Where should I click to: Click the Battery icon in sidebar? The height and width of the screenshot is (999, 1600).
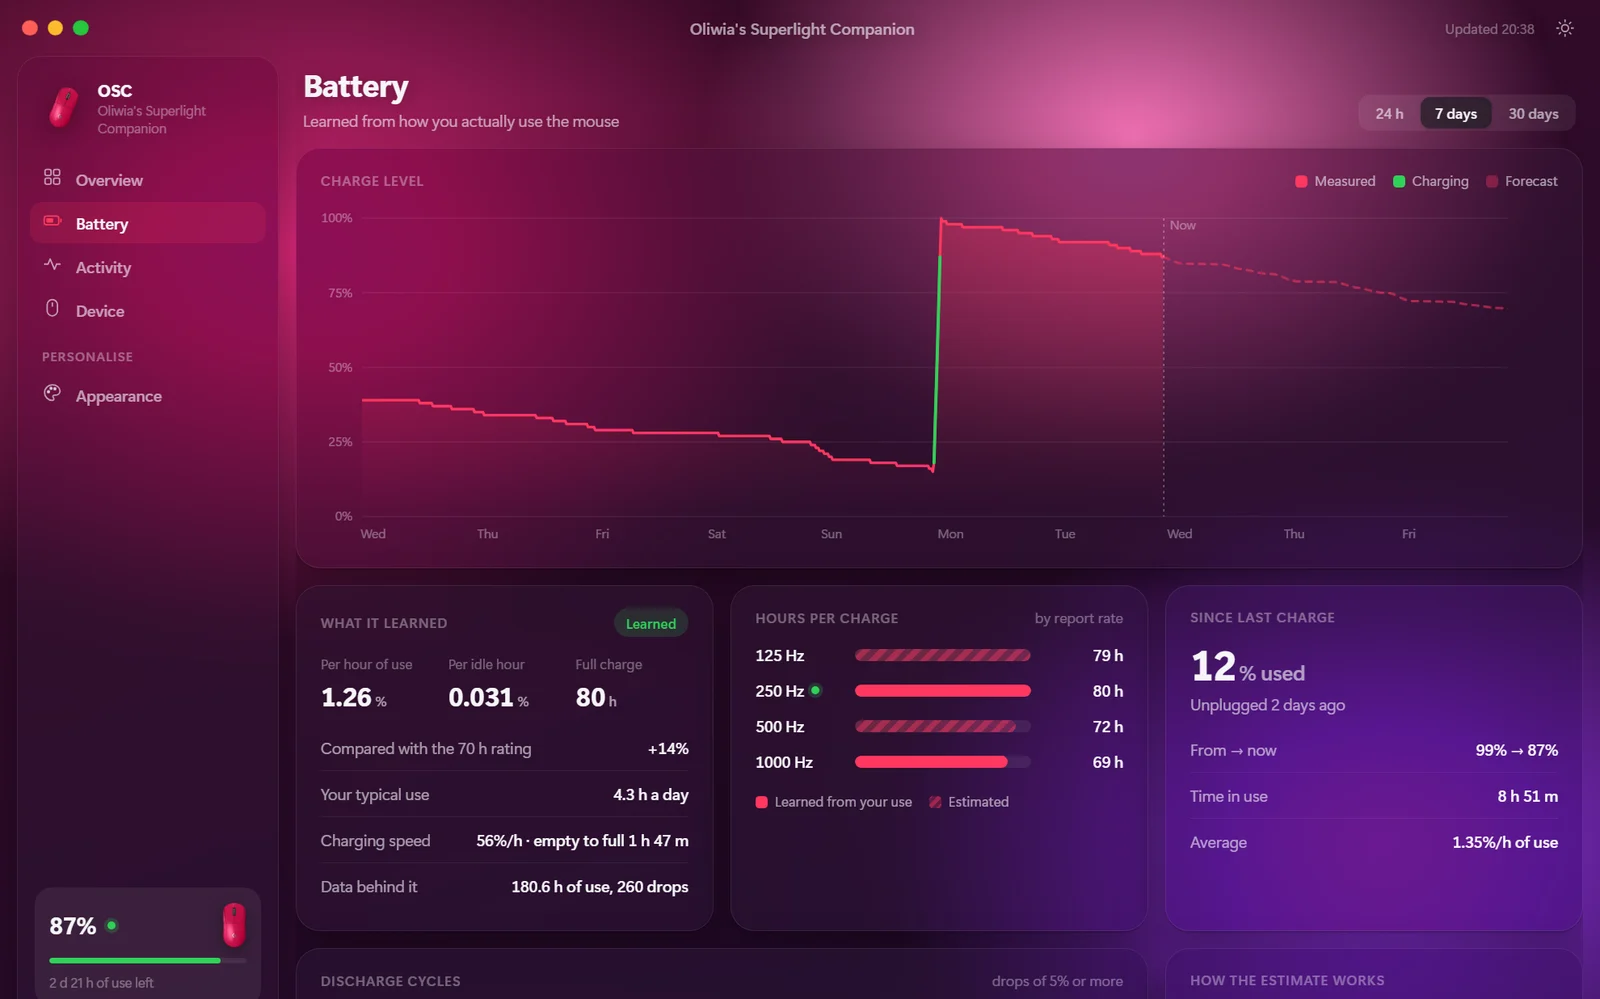coord(52,220)
